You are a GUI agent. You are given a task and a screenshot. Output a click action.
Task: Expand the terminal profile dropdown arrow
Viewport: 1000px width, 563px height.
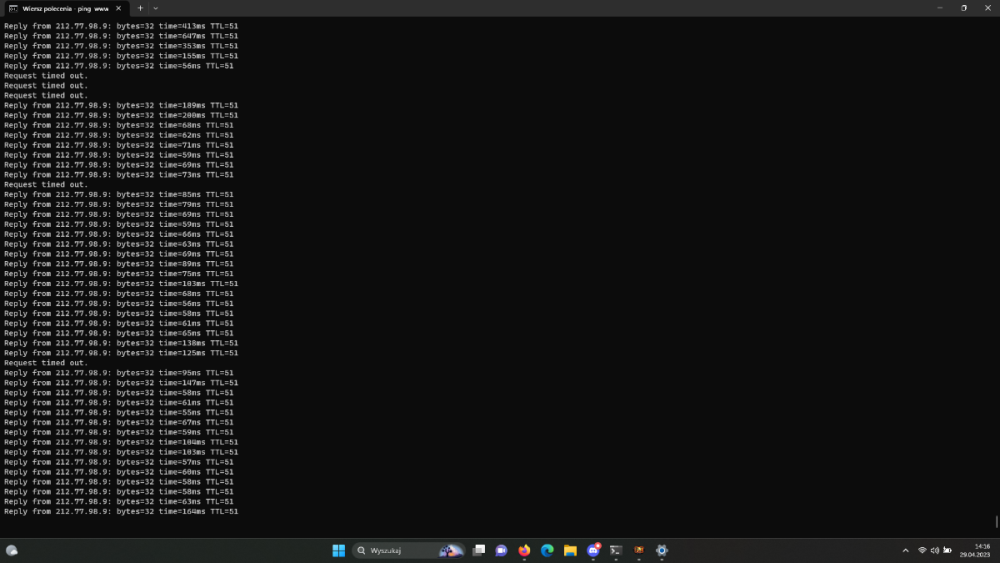point(156,8)
